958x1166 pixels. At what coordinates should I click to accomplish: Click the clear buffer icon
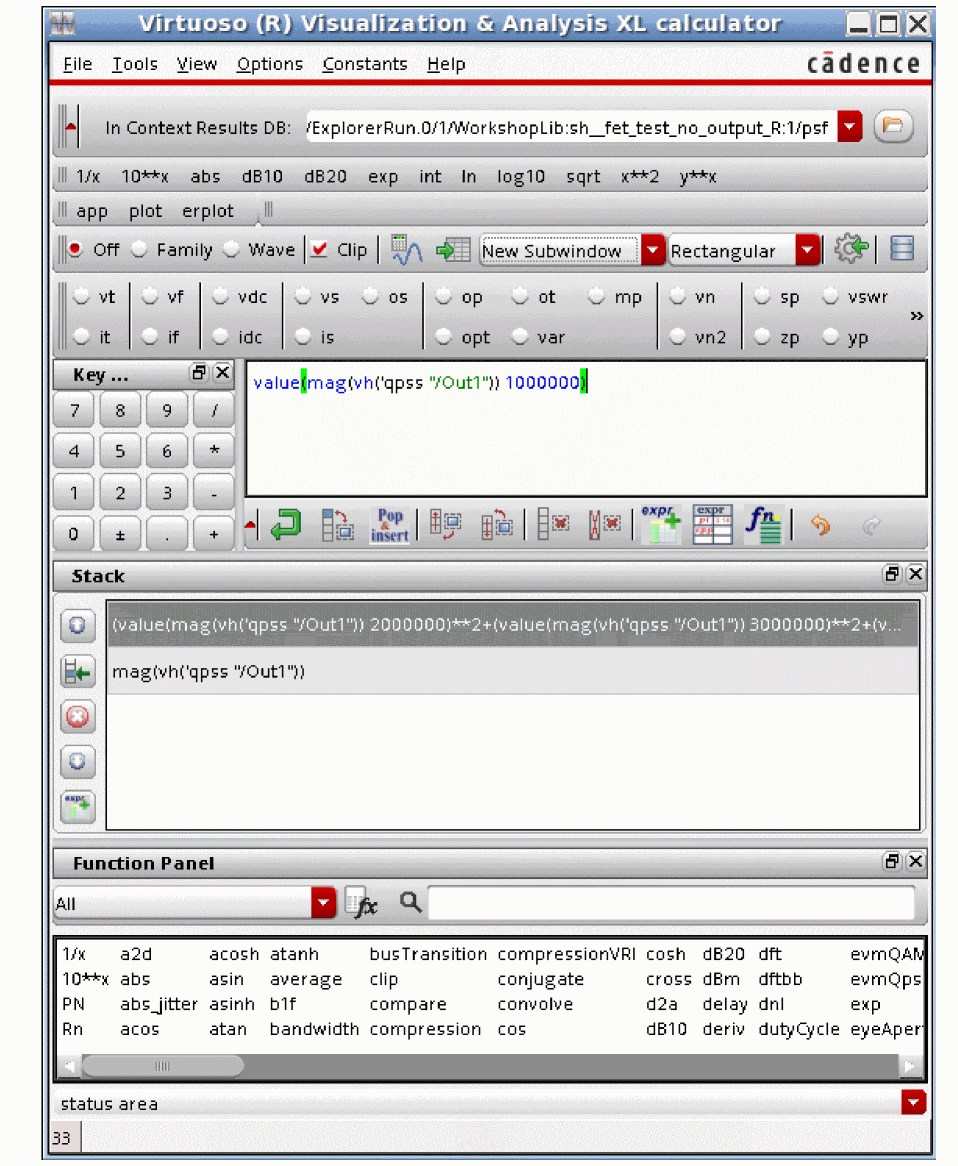553,525
